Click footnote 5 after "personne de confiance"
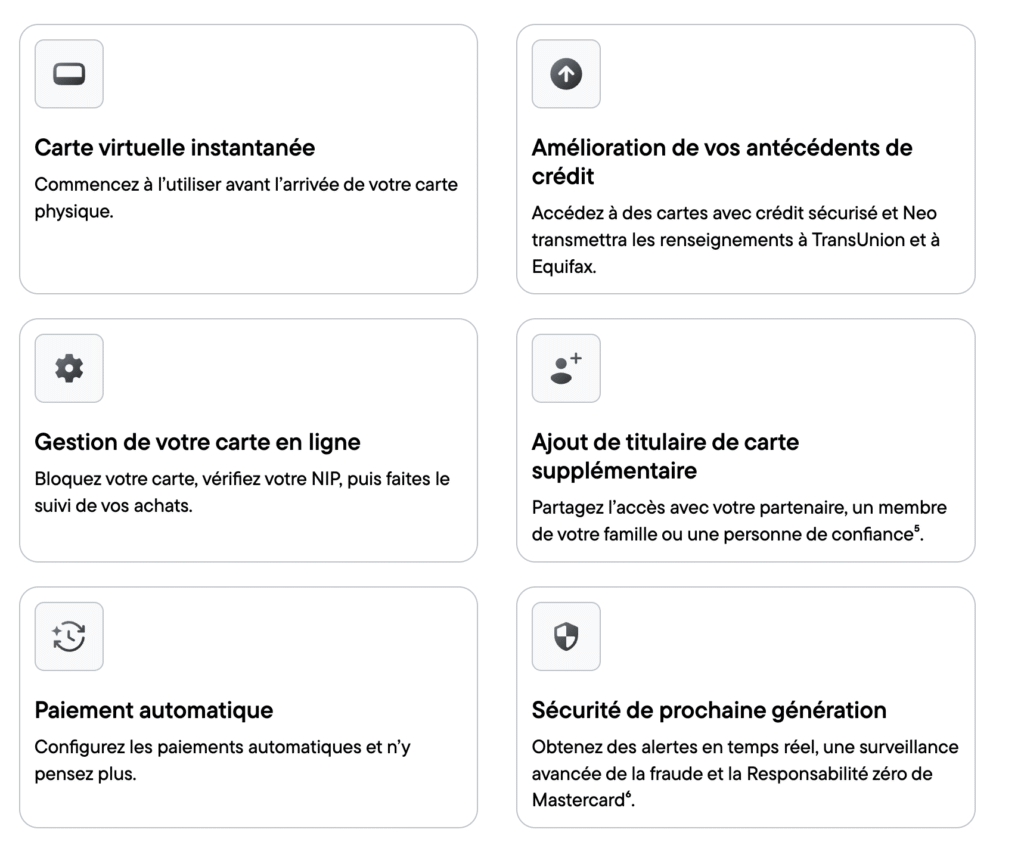The width and height of the screenshot is (1024, 845). point(916,528)
